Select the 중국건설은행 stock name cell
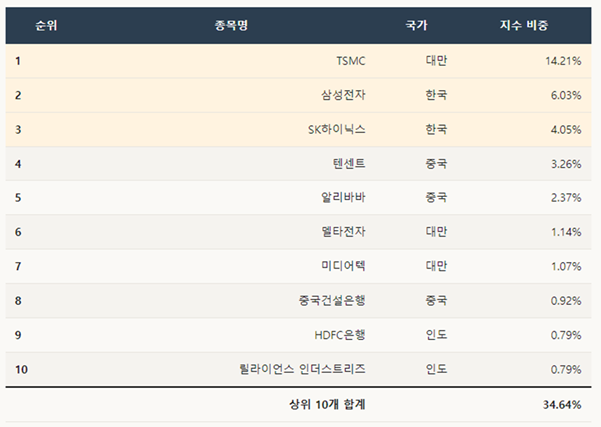 tap(332, 301)
